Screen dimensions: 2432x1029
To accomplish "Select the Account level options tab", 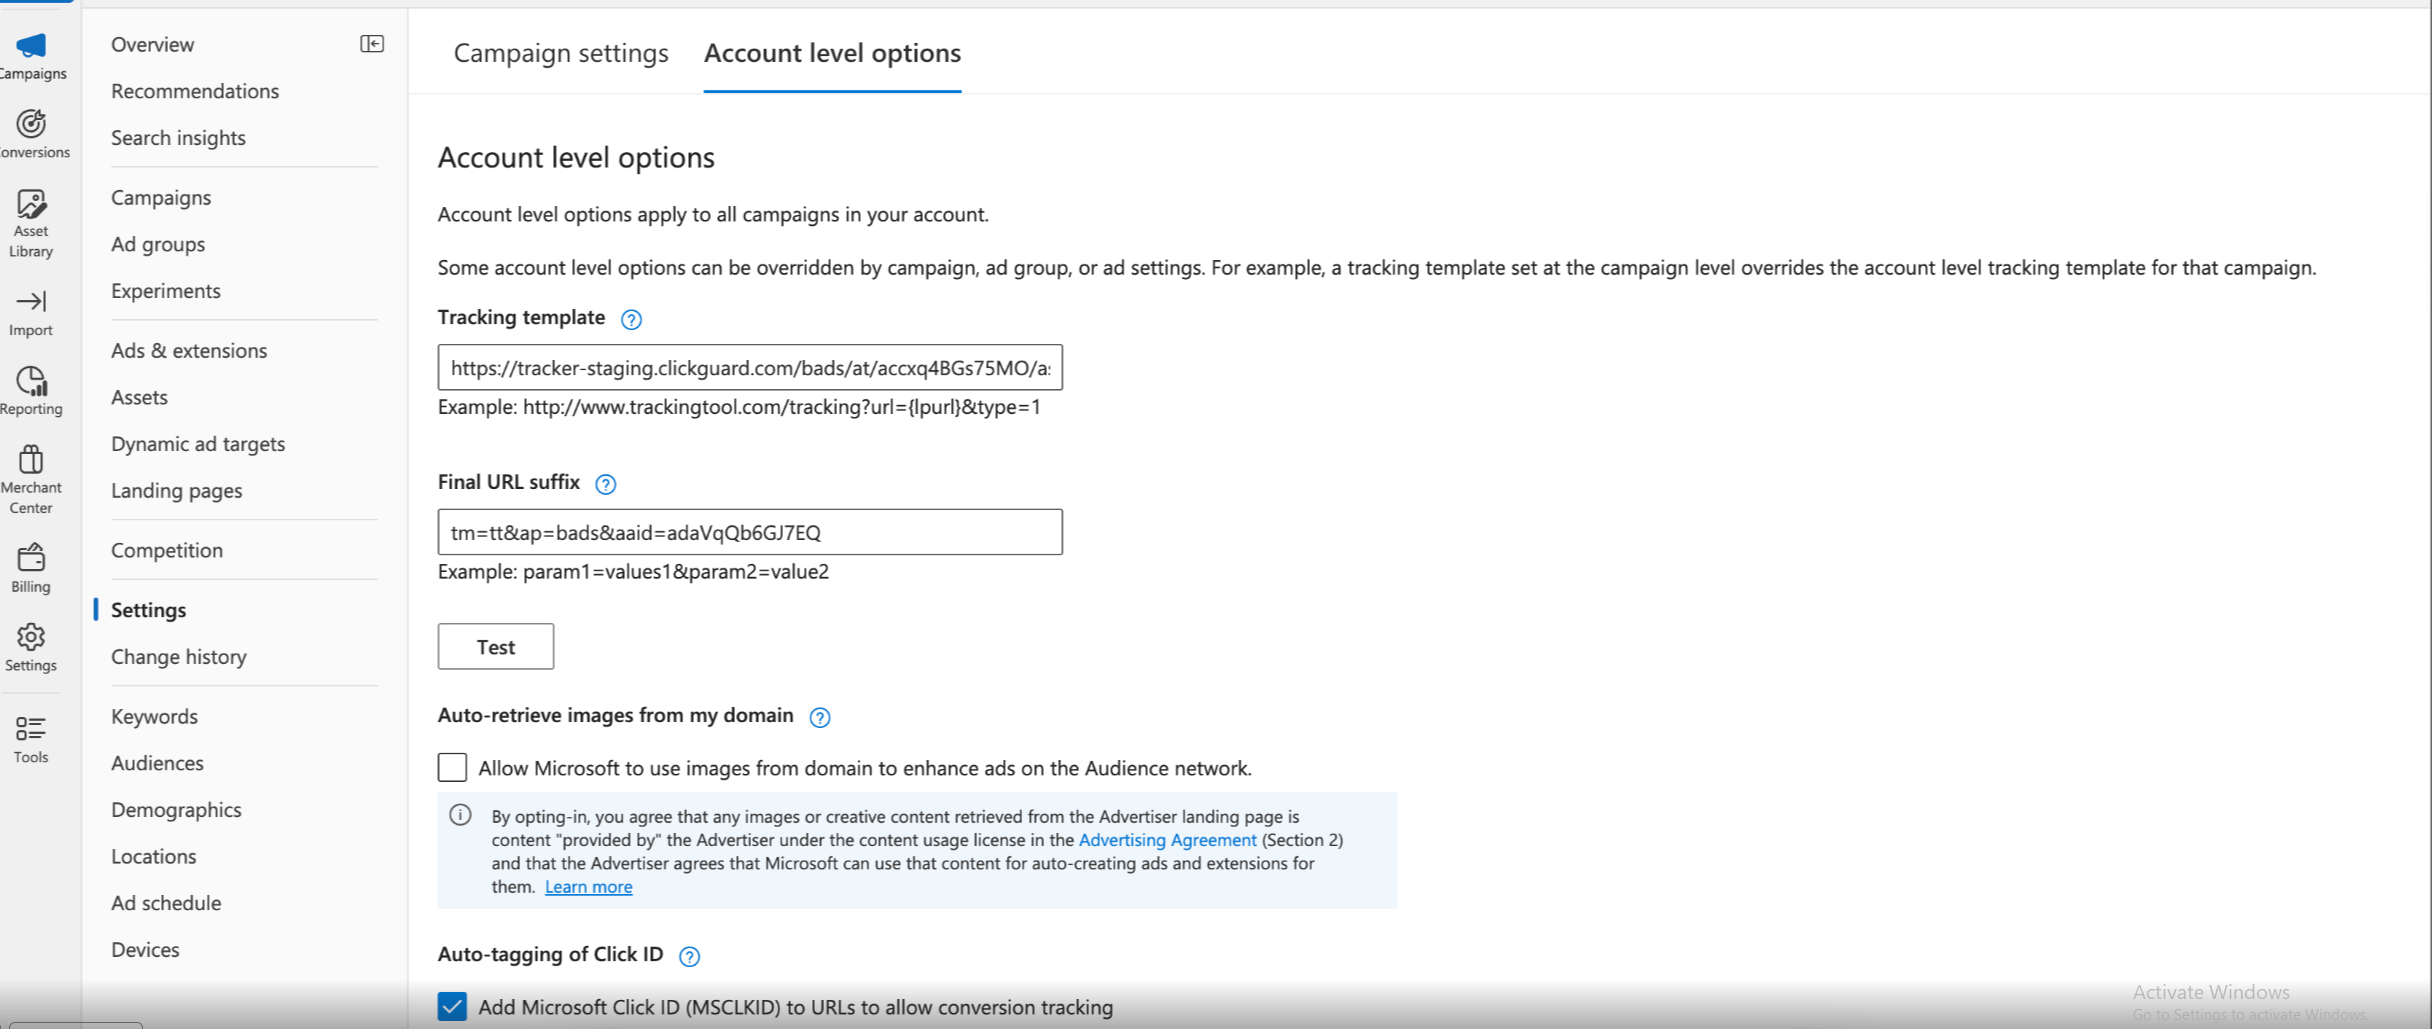I will pyautogui.click(x=832, y=53).
